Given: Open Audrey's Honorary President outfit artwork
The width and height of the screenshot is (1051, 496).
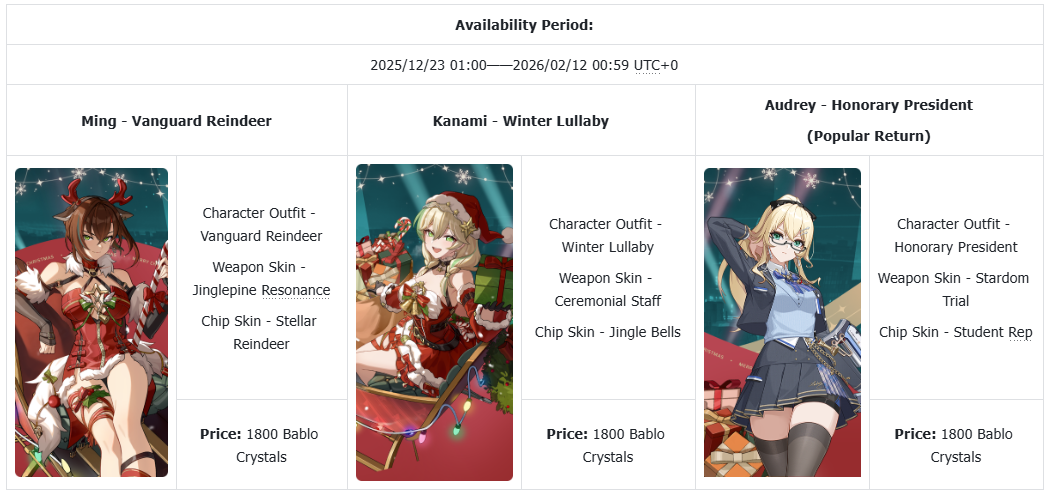Looking at the screenshot, I should (782, 322).
